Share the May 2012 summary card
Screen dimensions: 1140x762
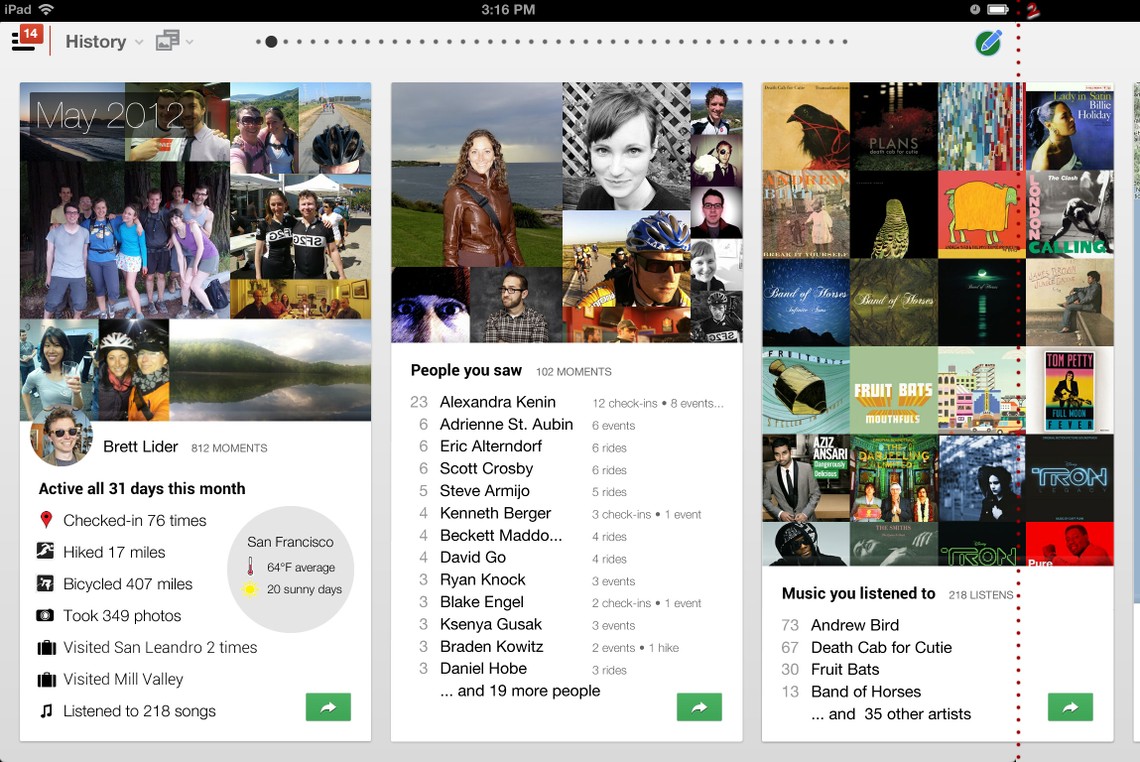328,707
